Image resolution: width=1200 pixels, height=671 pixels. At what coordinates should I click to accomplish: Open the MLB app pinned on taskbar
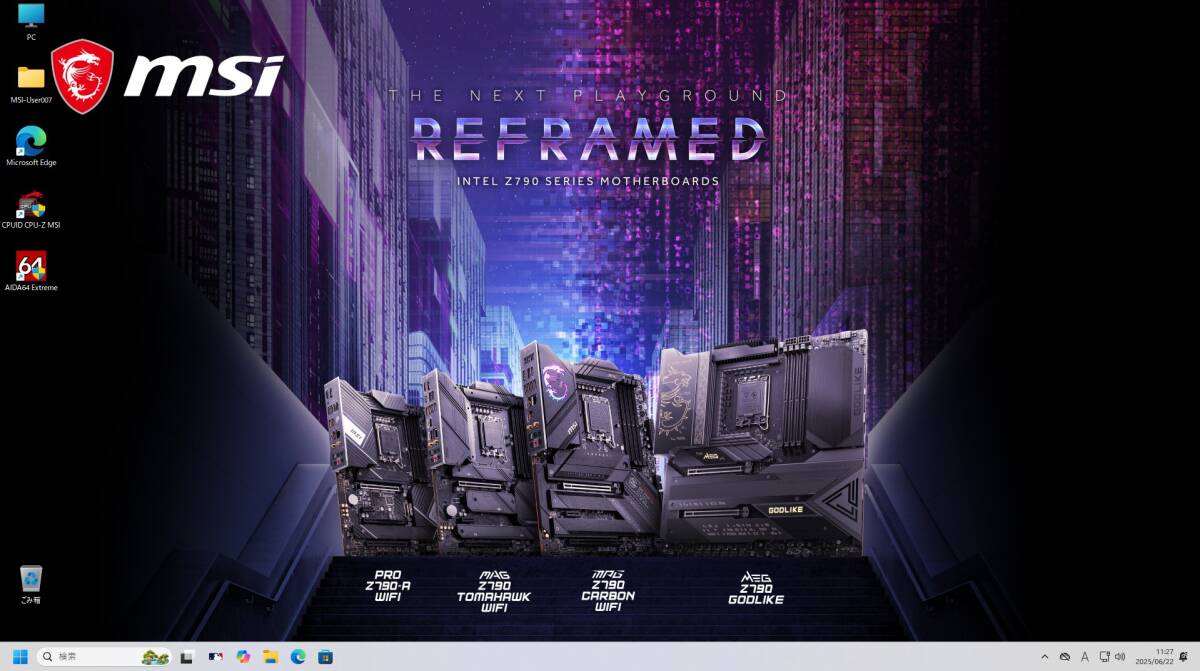click(x=216, y=657)
